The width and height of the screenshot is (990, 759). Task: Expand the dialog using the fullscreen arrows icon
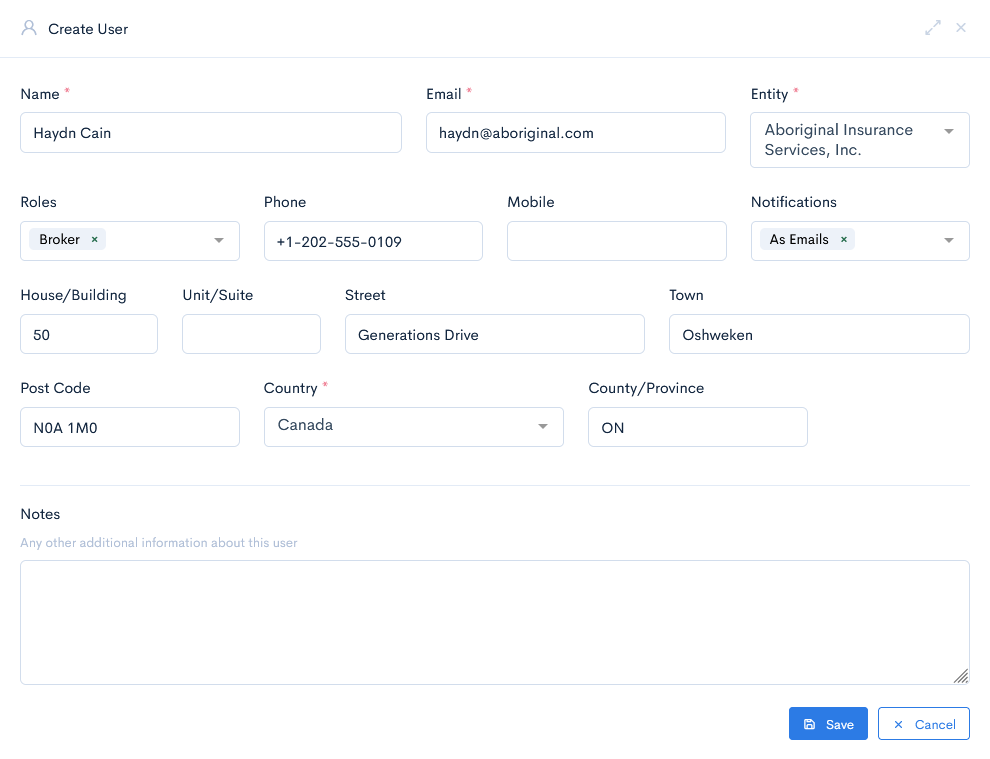point(932,28)
